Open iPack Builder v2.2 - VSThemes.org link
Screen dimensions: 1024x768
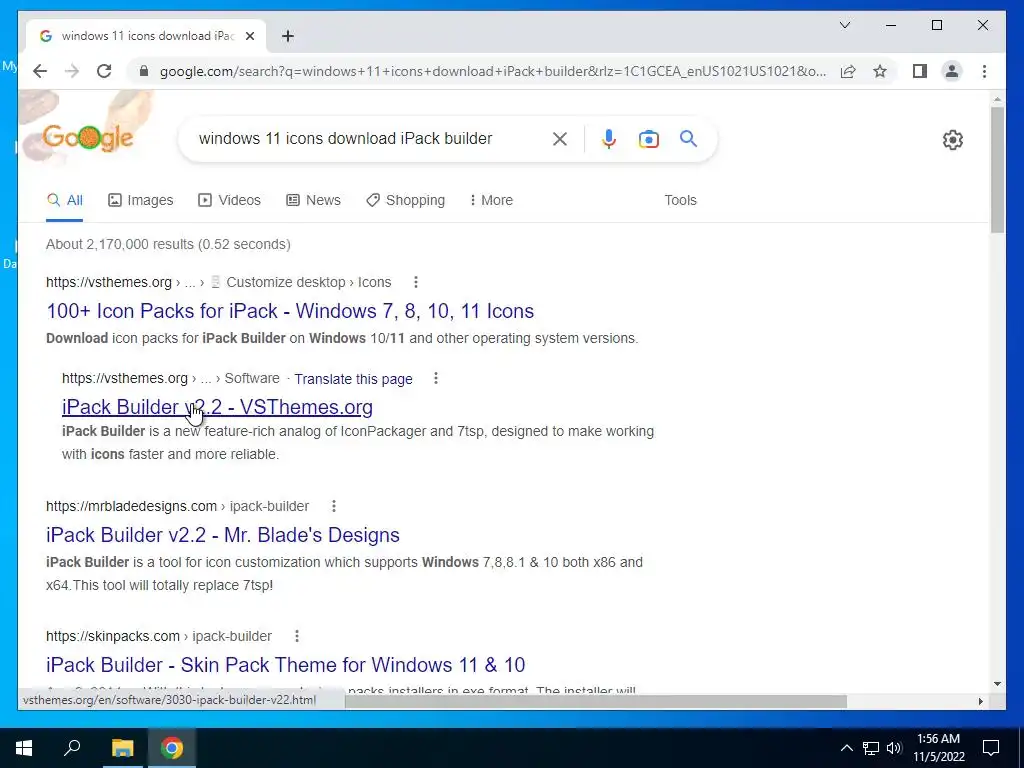point(217,407)
